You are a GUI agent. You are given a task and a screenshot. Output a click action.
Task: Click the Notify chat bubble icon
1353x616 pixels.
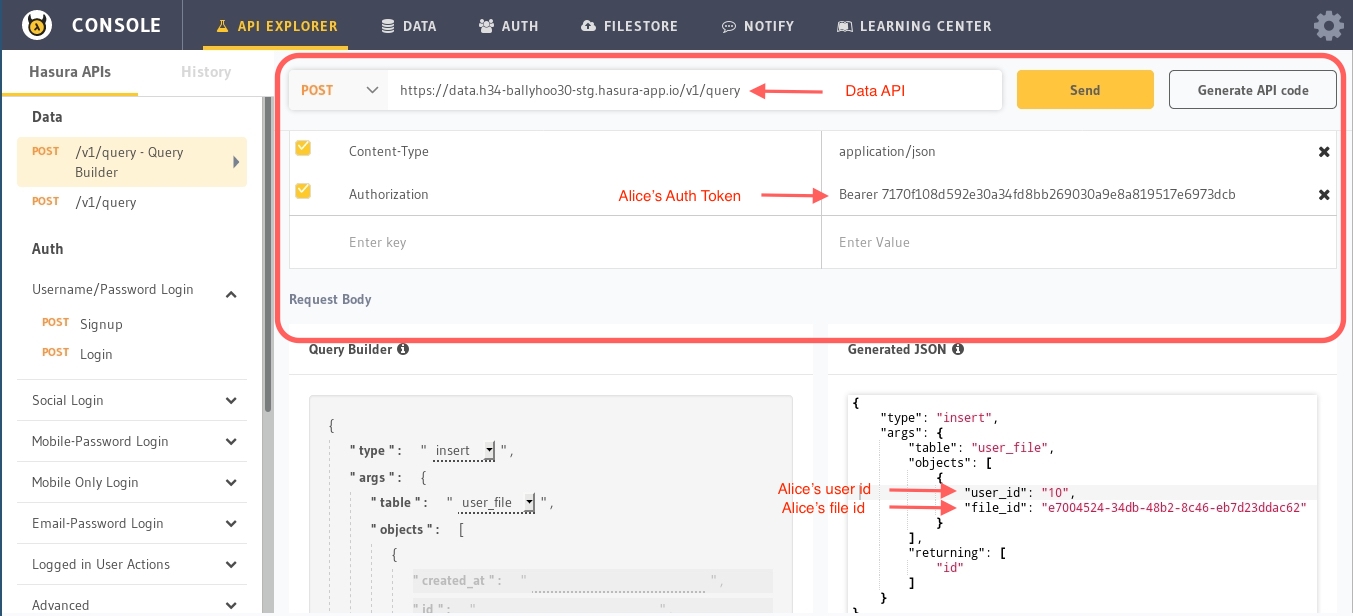pyautogui.click(x=729, y=26)
